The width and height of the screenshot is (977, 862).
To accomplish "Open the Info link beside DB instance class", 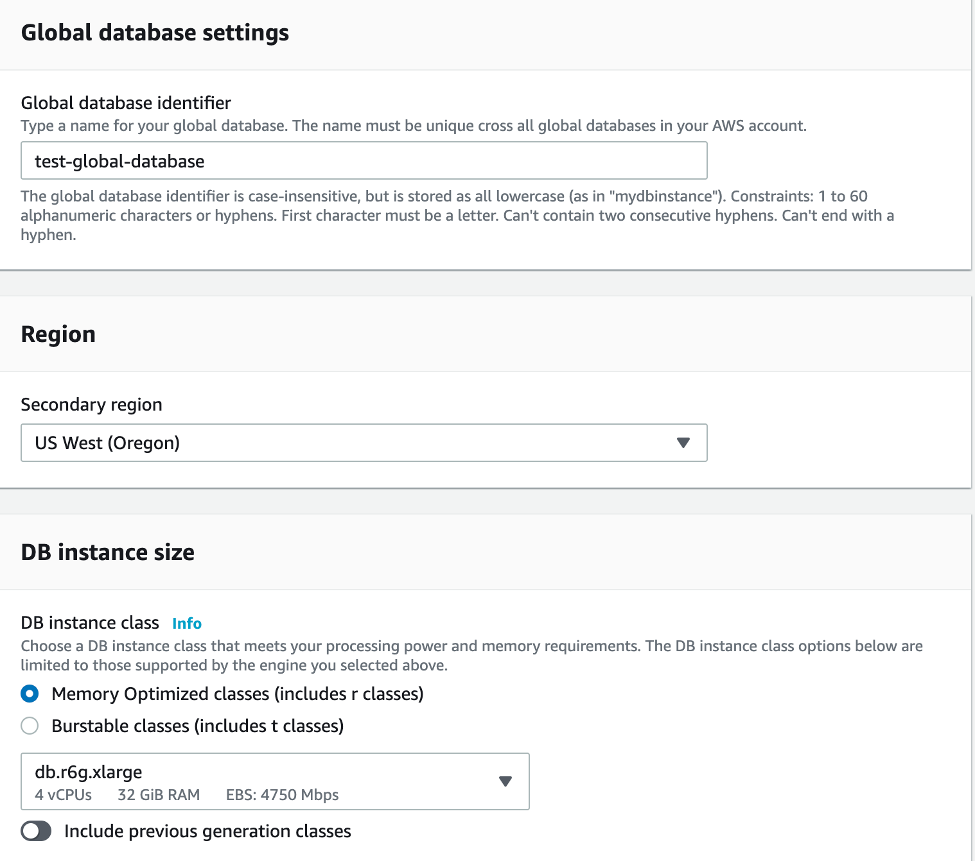I will [187, 623].
